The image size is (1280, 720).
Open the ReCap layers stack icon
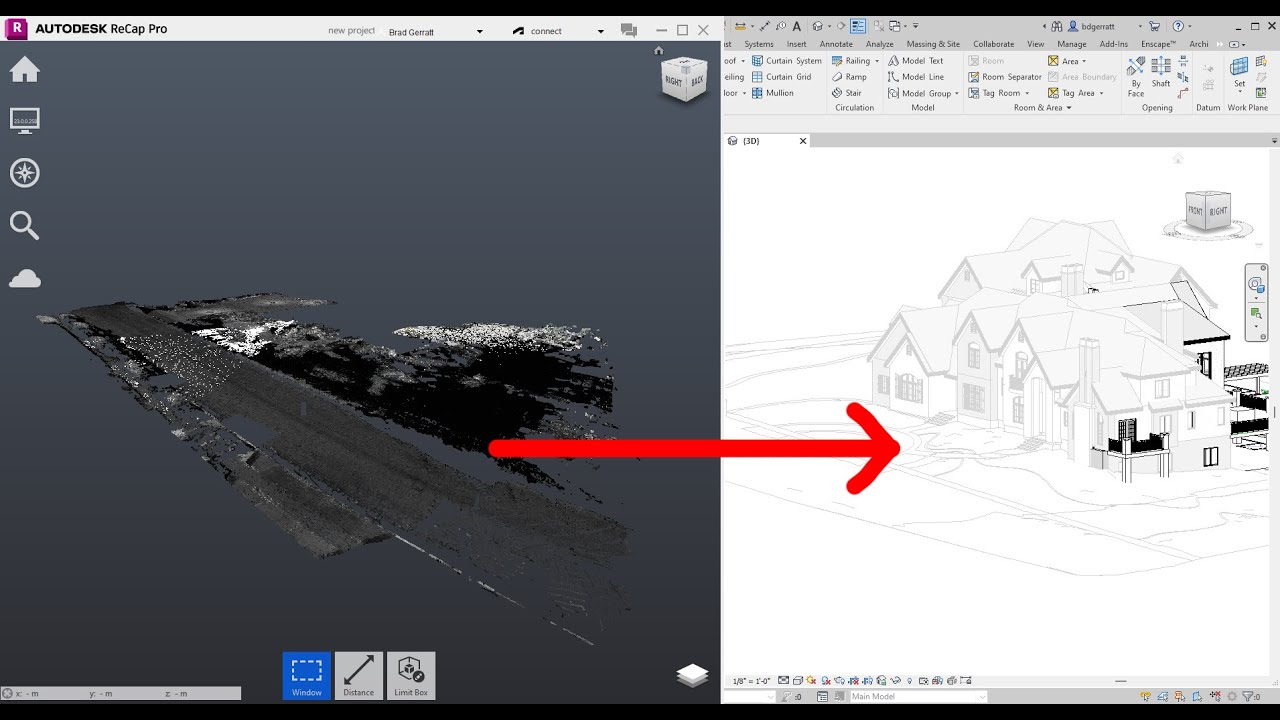pyautogui.click(x=692, y=676)
